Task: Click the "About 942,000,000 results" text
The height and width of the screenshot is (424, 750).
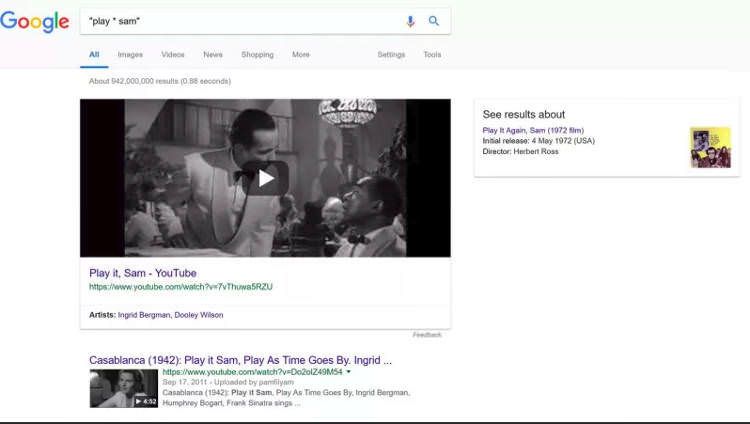Action: 160,81
